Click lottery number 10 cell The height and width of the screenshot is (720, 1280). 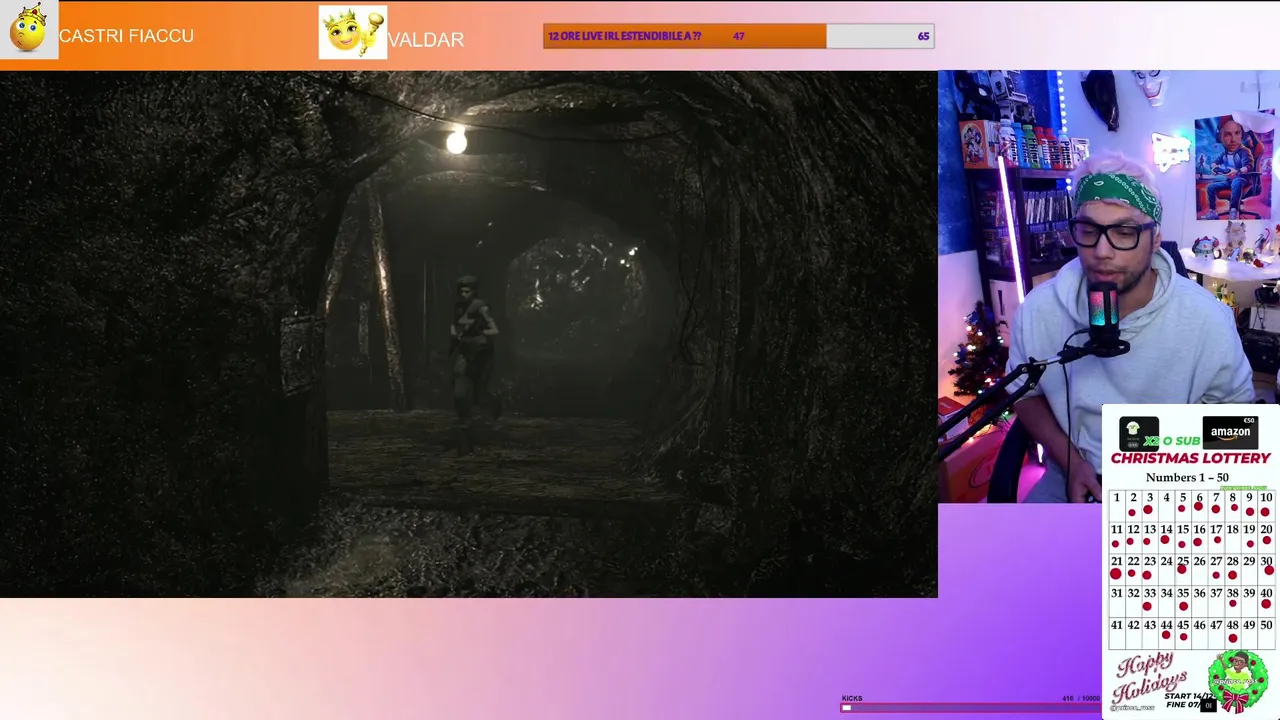pyautogui.click(x=1266, y=505)
